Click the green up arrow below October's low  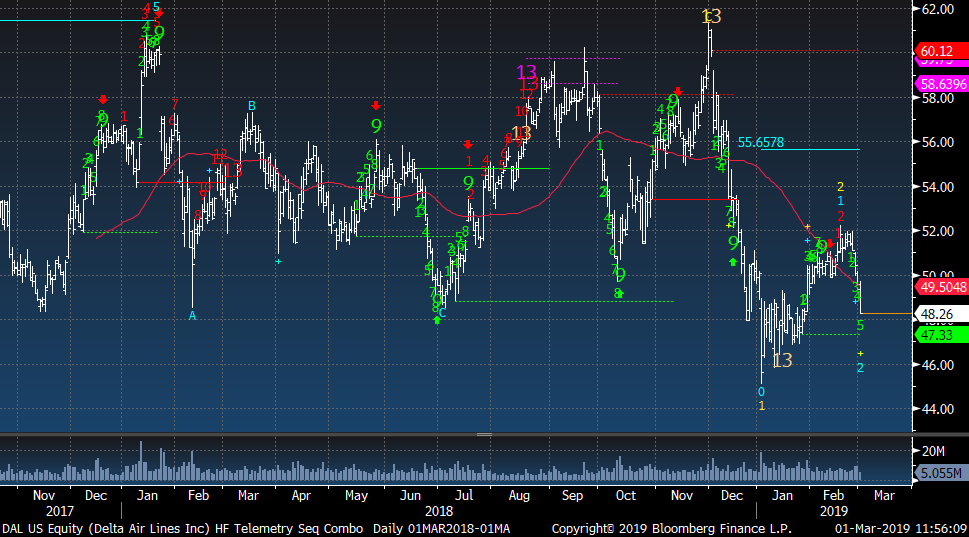(619, 294)
